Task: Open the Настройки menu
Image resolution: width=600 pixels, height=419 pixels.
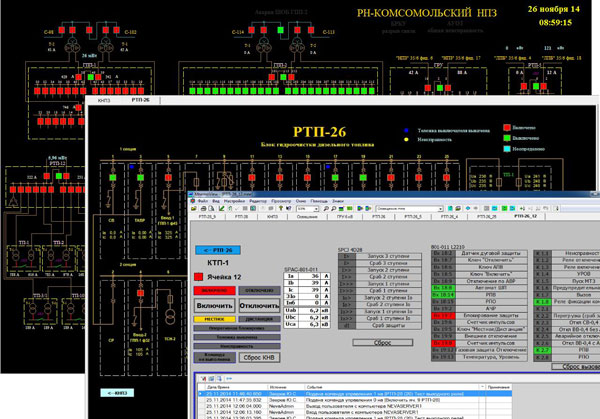Action: click(x=234, y=201)
